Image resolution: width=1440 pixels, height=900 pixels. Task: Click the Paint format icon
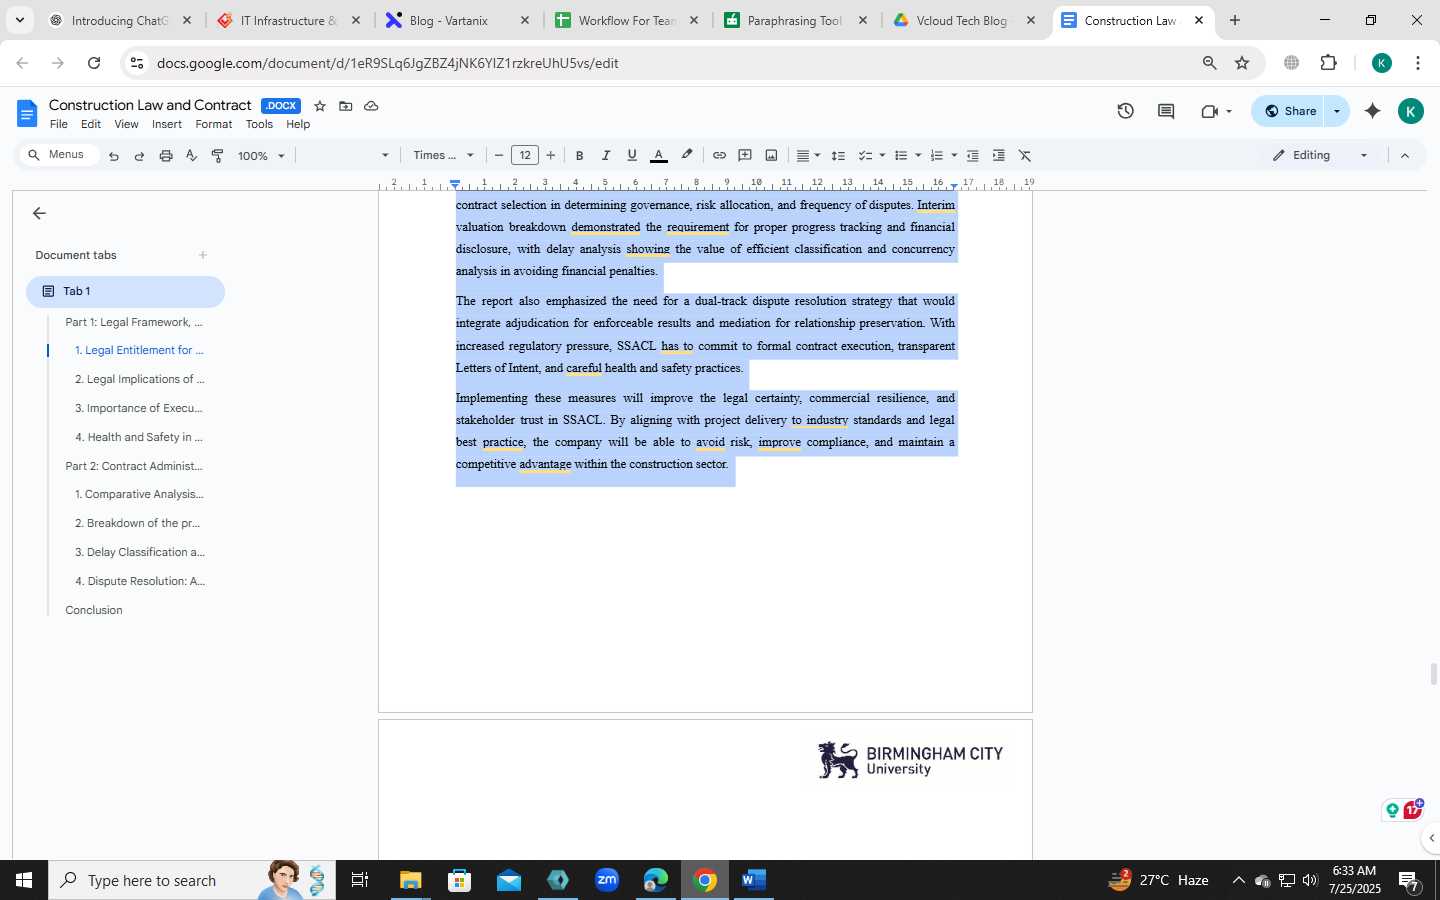point(218,156)
